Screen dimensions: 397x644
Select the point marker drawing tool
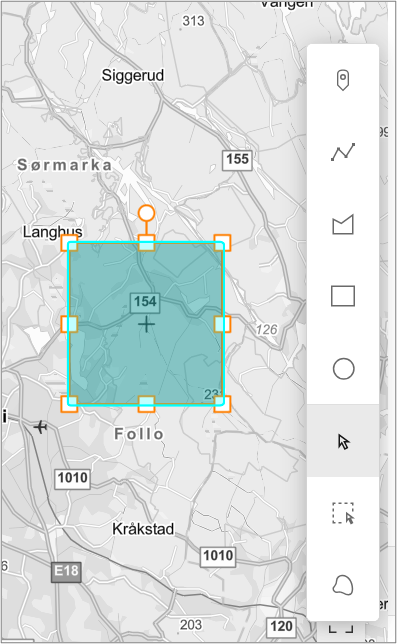coord(343,80)
